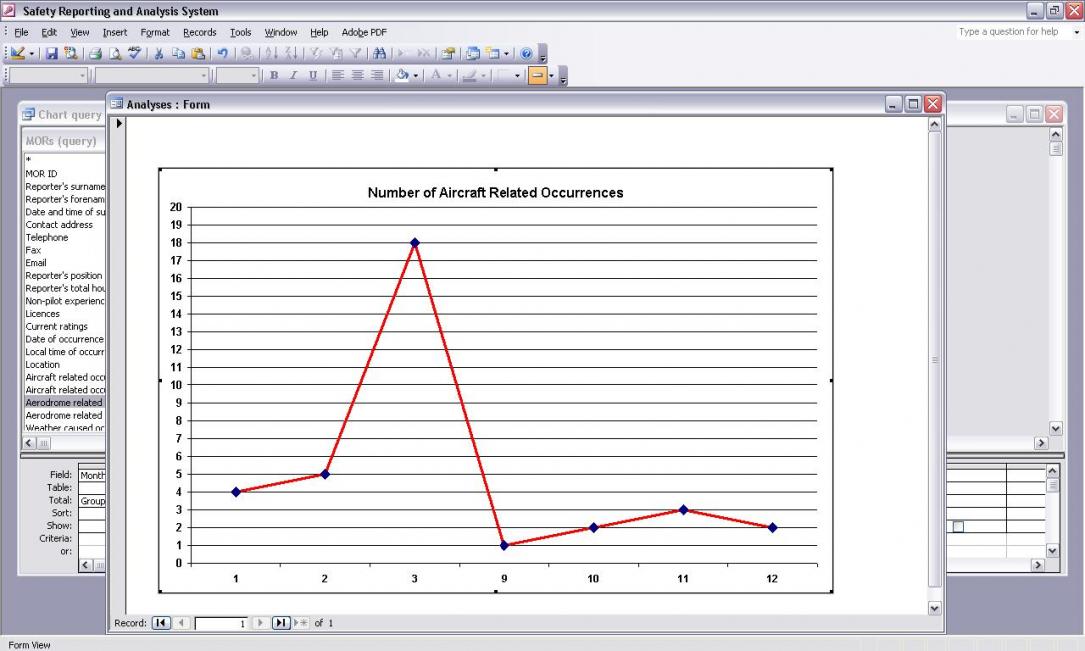Open the Line/Border Width dropdown arrow
This screenshot has height=651, width=1085.
point(517,76)
